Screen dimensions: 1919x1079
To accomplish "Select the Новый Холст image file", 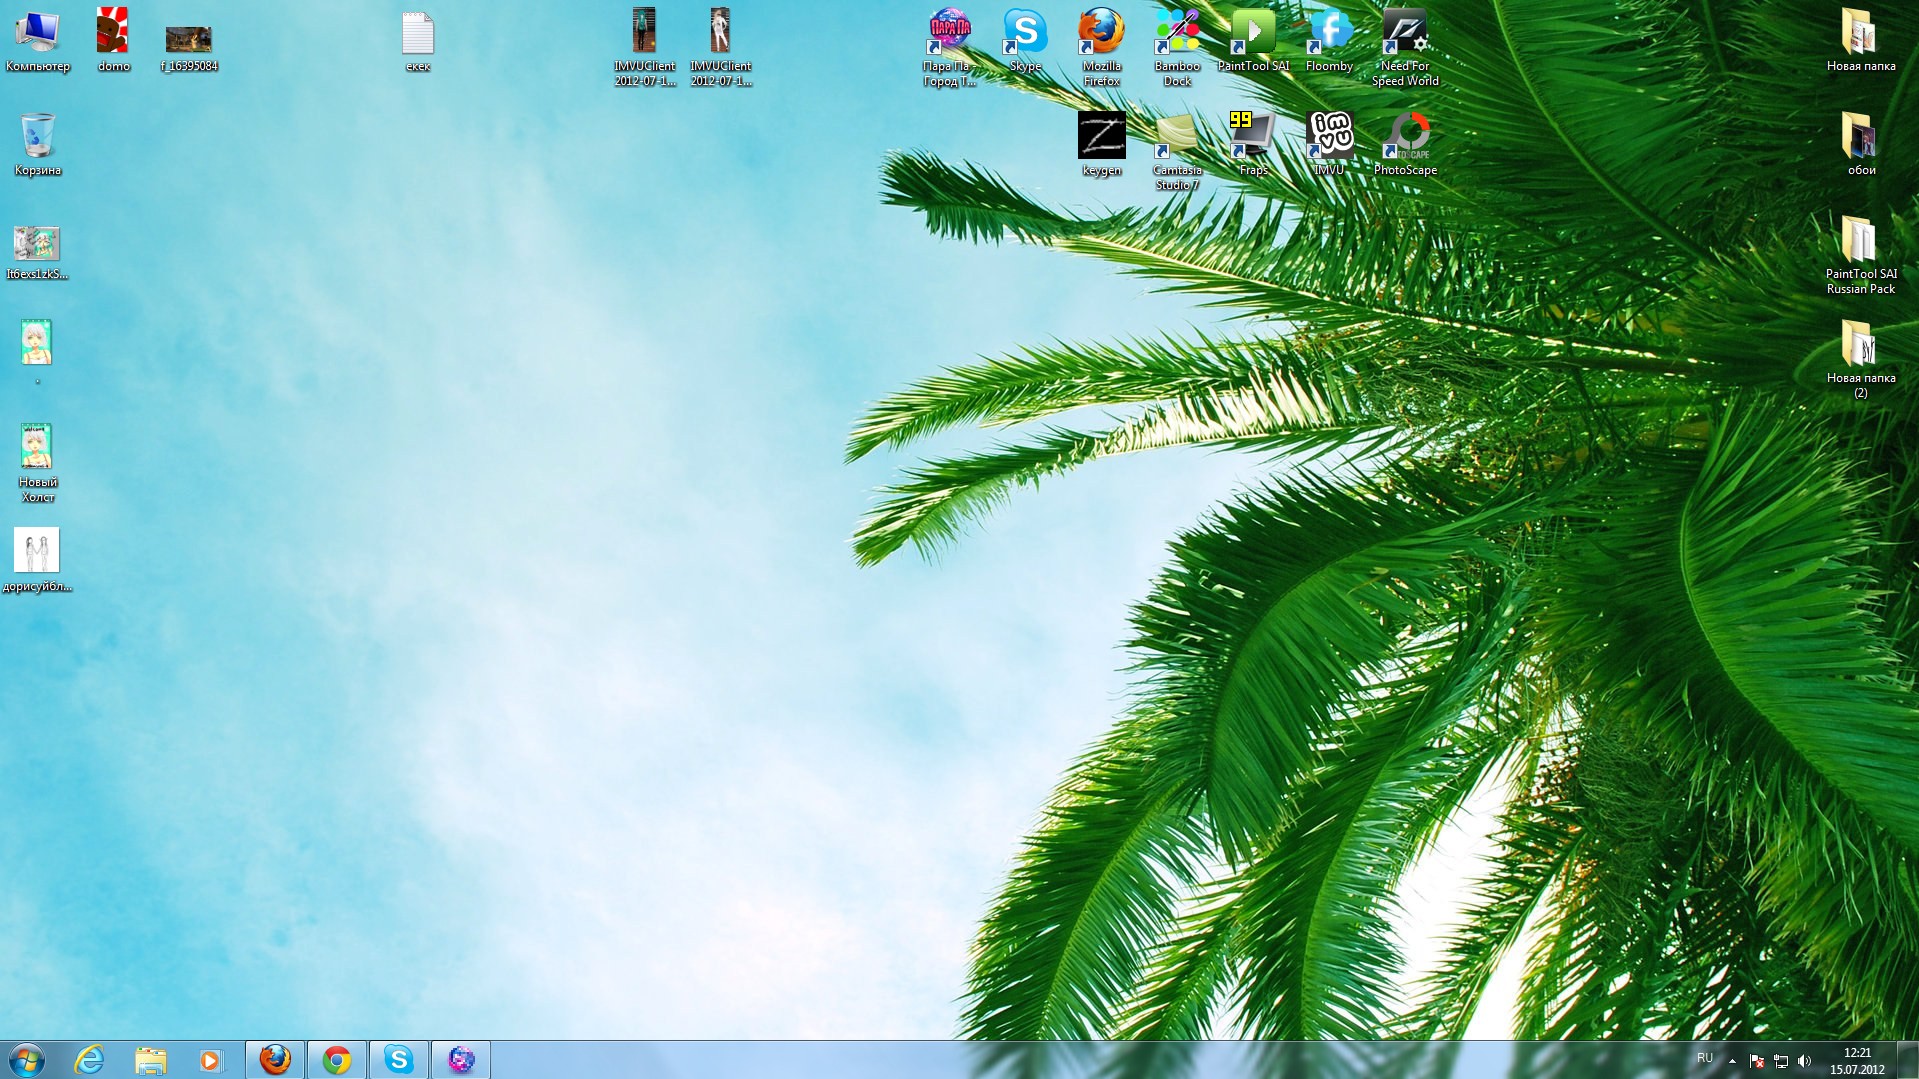I will tap(38, 464).
